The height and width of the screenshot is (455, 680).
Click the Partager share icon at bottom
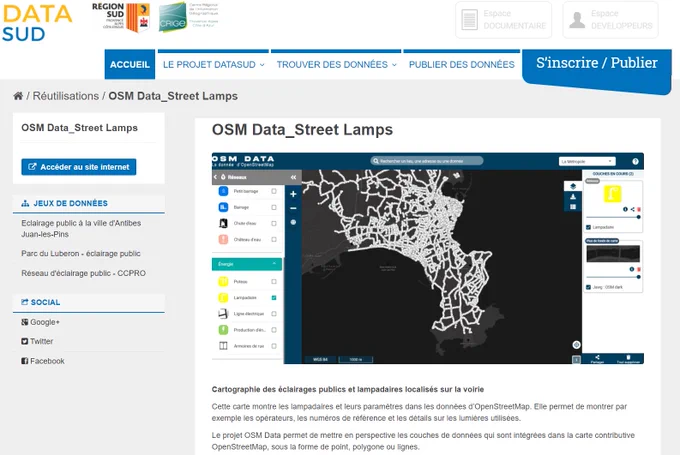pyautogui.click(x=597, y=359)
